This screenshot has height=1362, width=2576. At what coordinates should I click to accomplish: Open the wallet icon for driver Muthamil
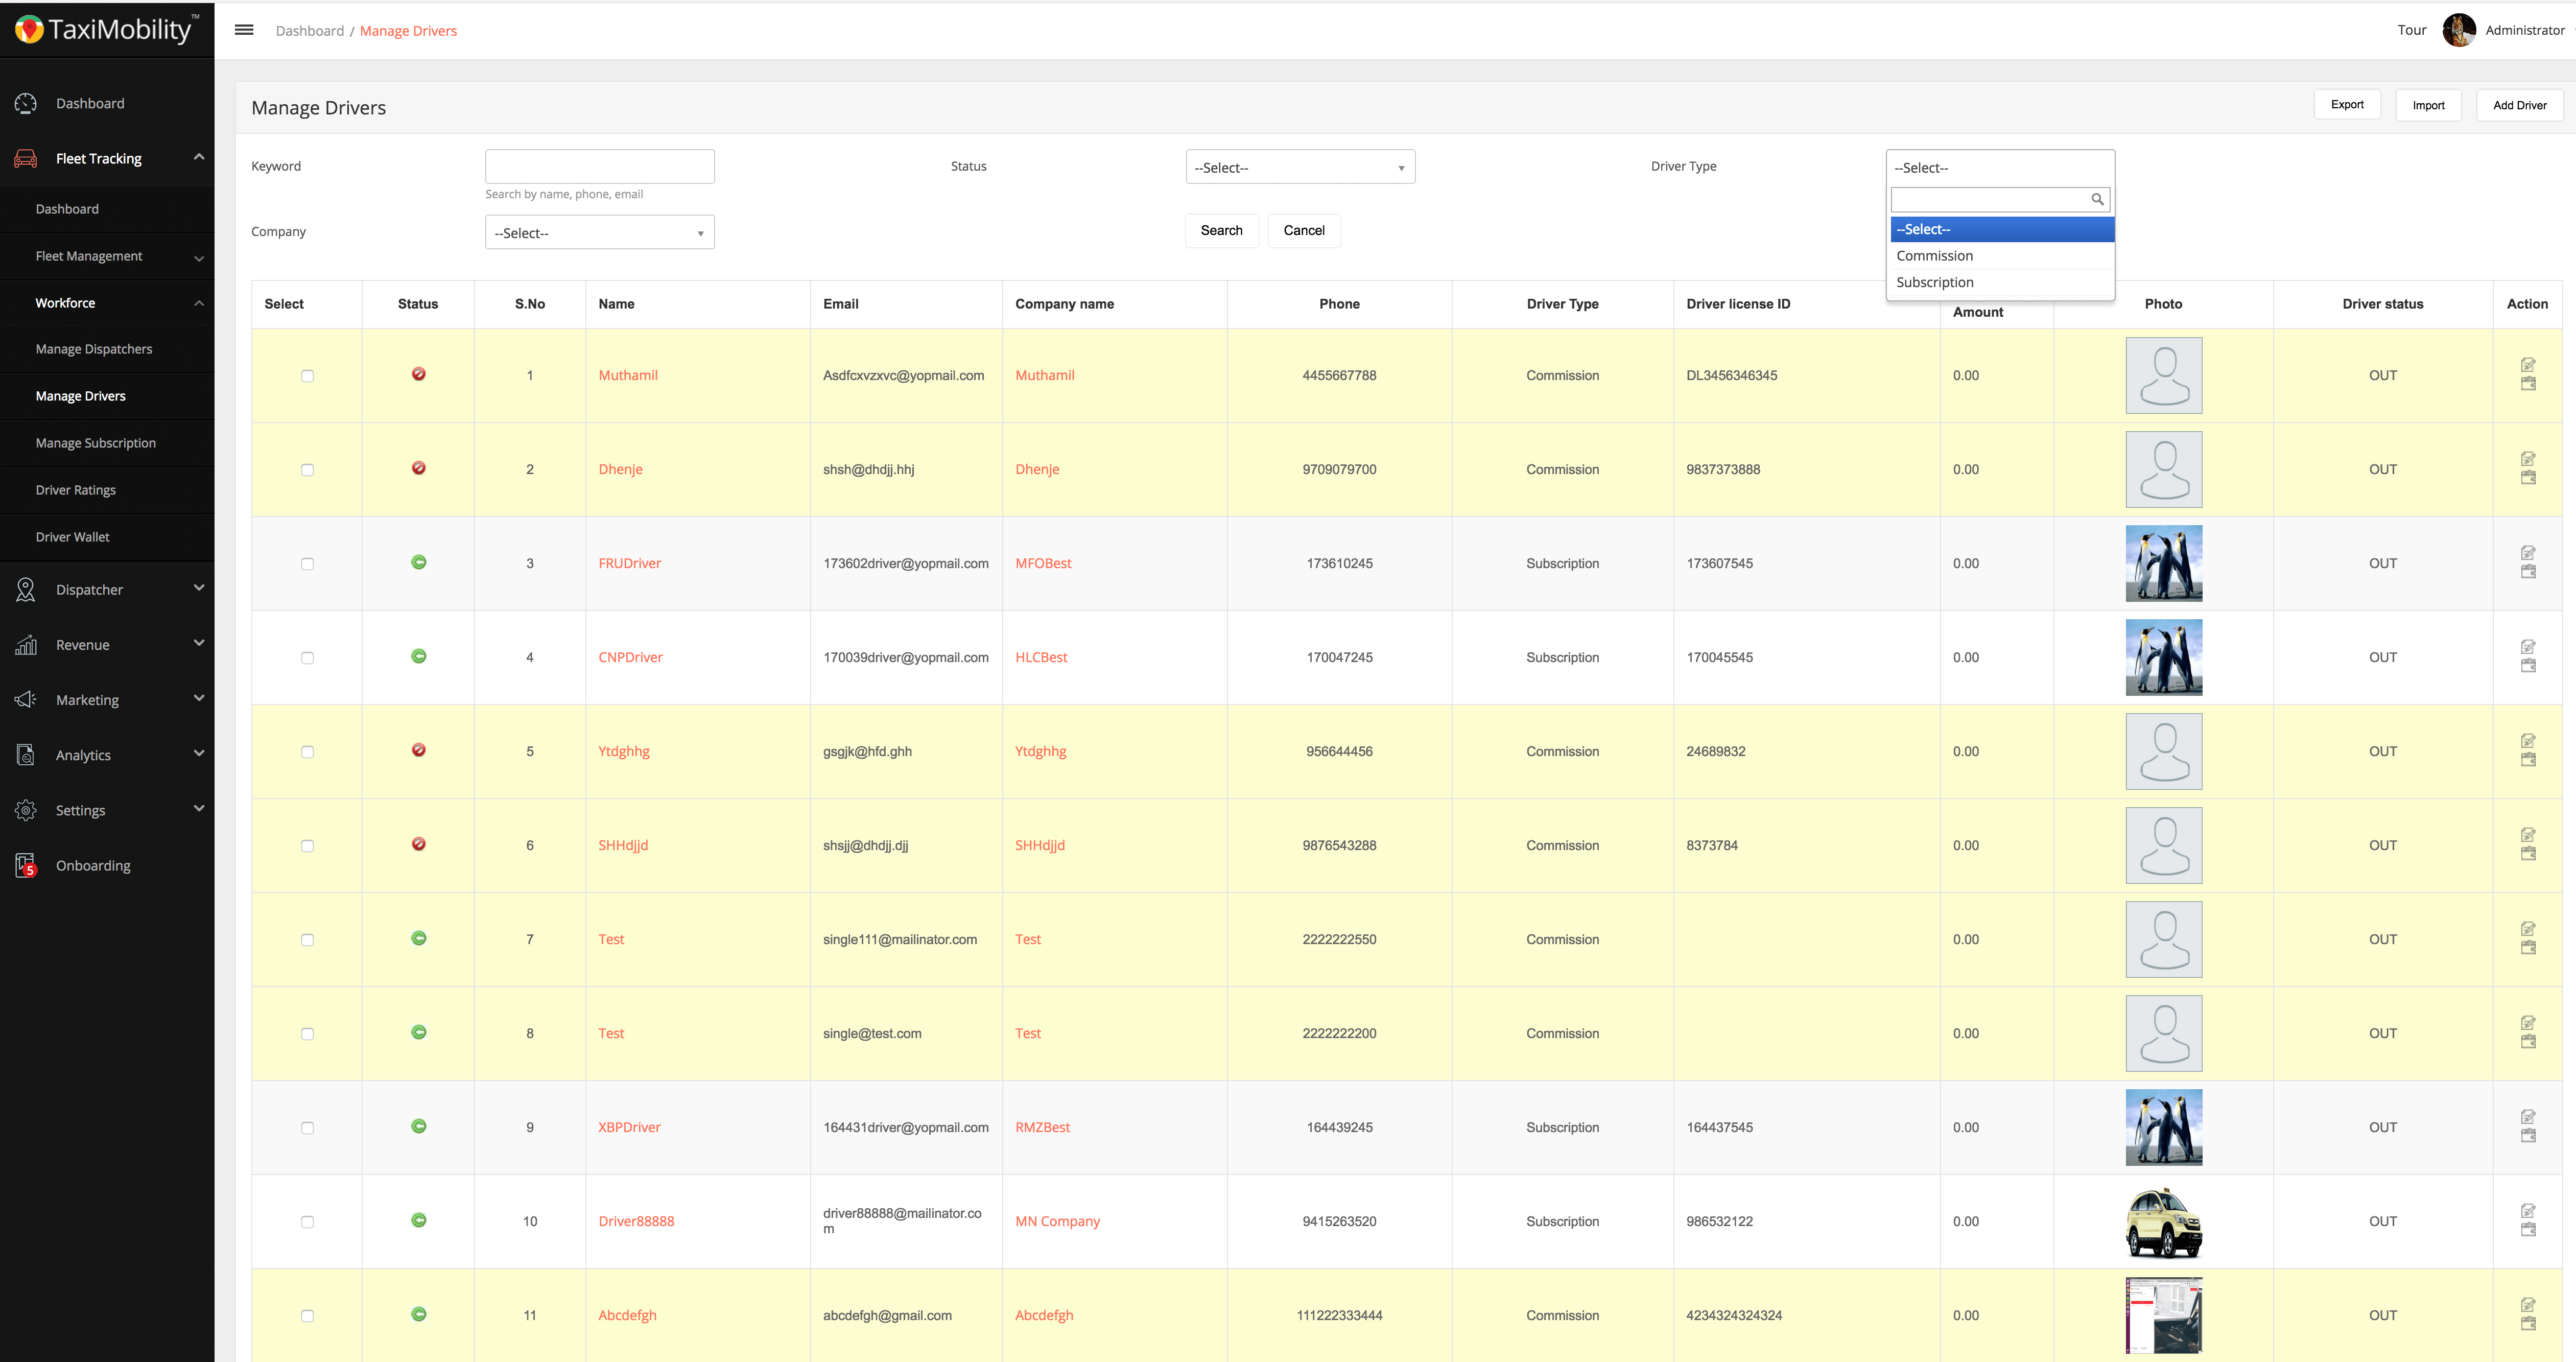[x=2528, y=384]
